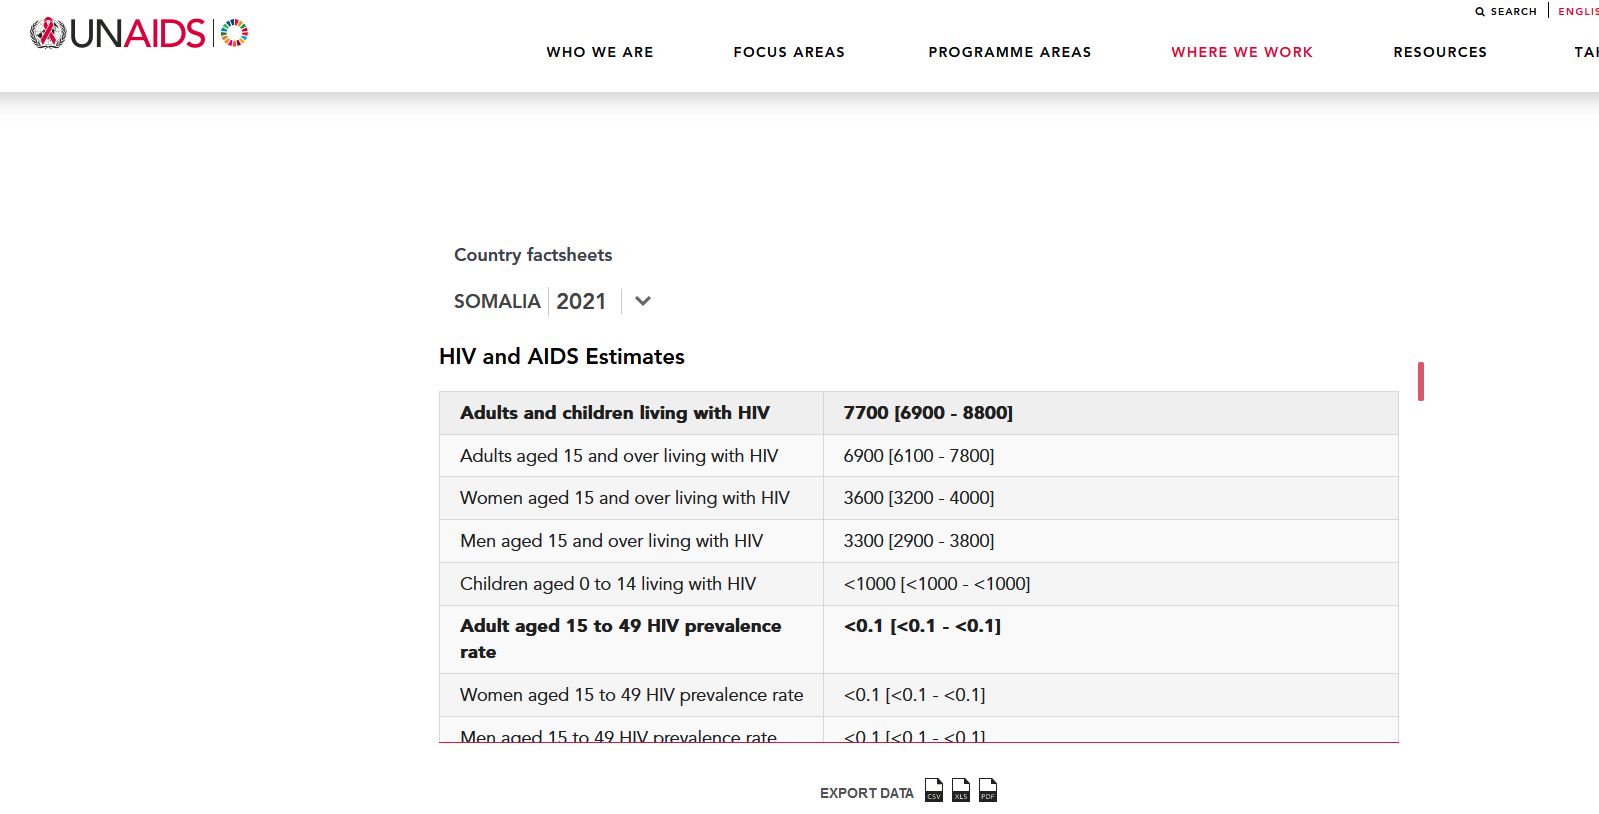Export data as XLS file
The width and height of the screenshot is (1599, 814).
(x=960, y=790)
